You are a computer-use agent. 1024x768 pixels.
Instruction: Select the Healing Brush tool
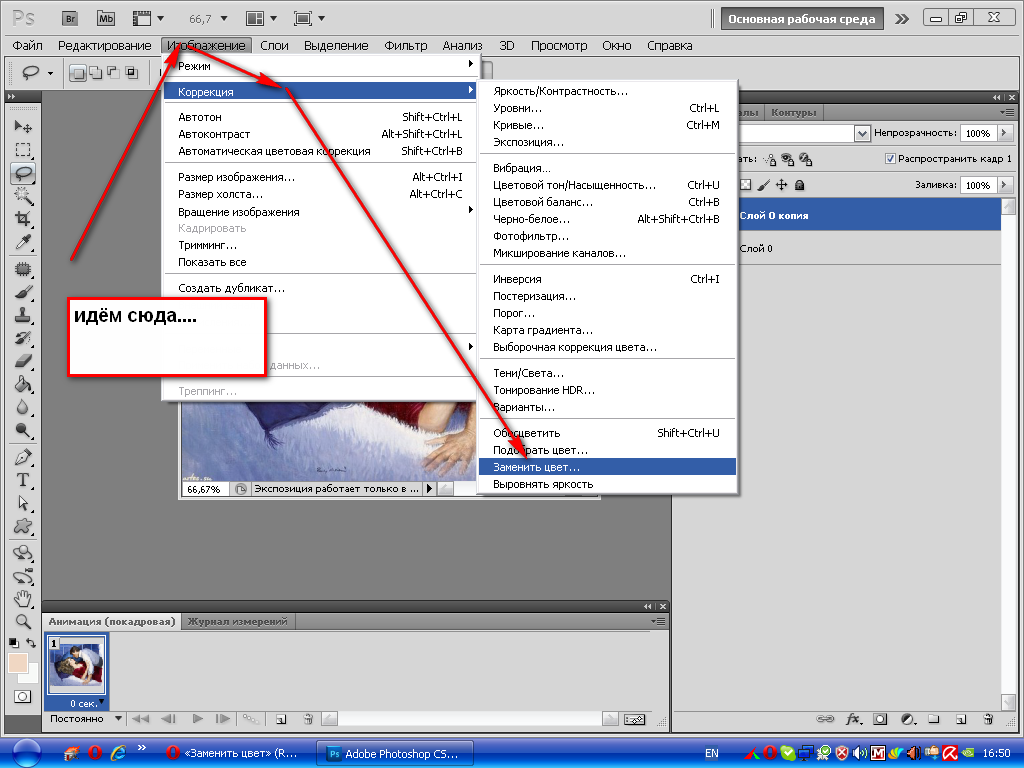pos(24,268)
